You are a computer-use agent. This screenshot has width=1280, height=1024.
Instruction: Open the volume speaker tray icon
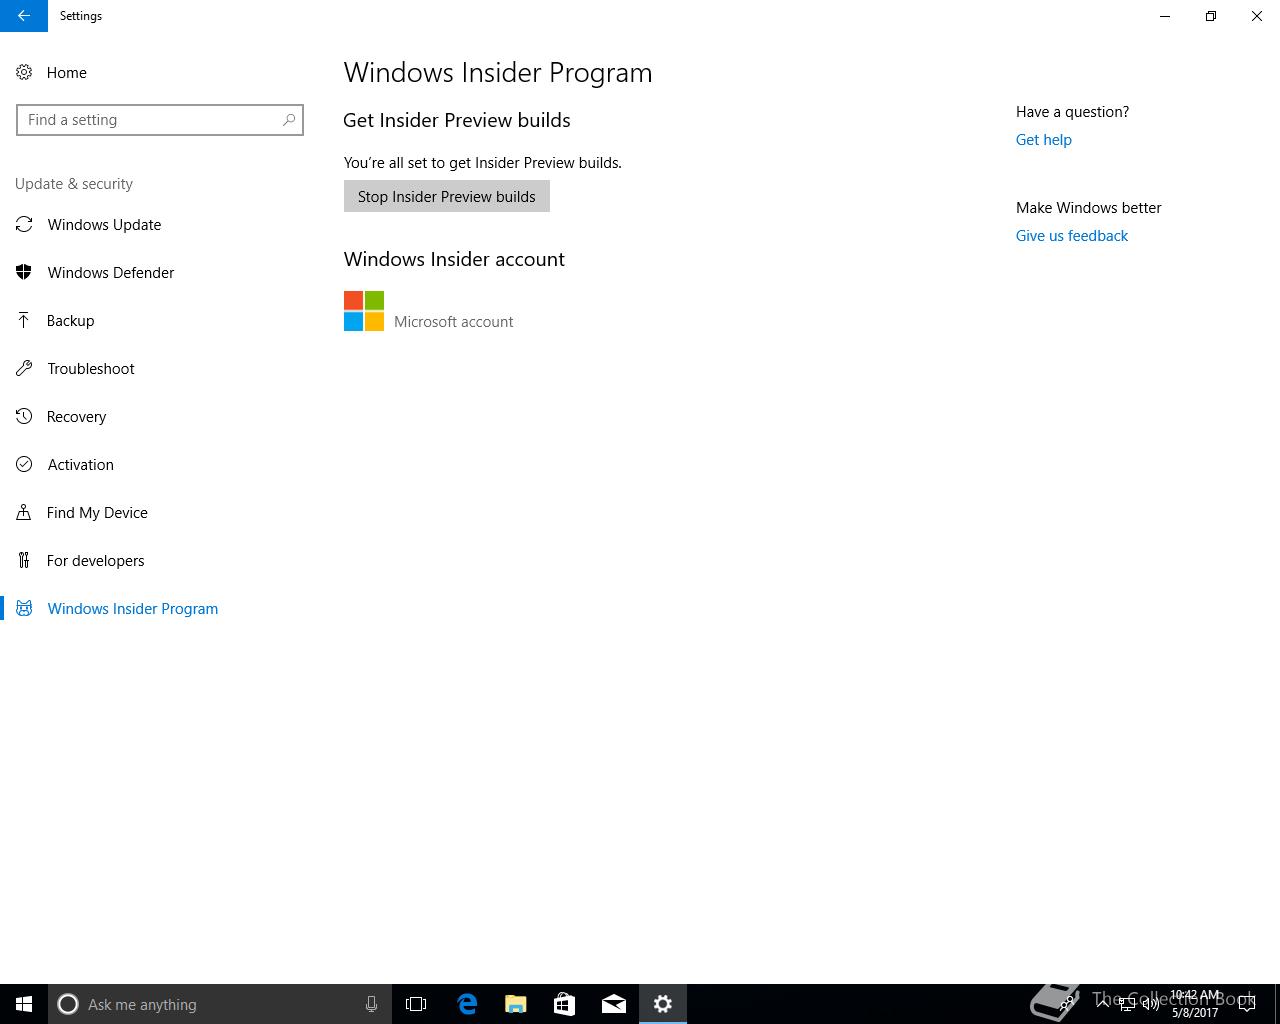[x=1151, y=1005]
